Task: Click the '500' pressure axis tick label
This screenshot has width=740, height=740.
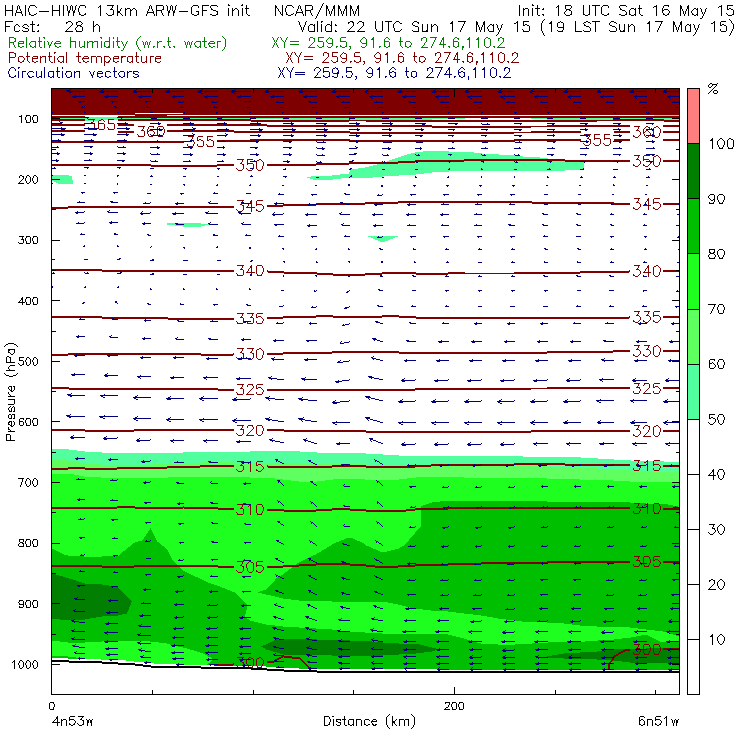Action: click(28, 362)
